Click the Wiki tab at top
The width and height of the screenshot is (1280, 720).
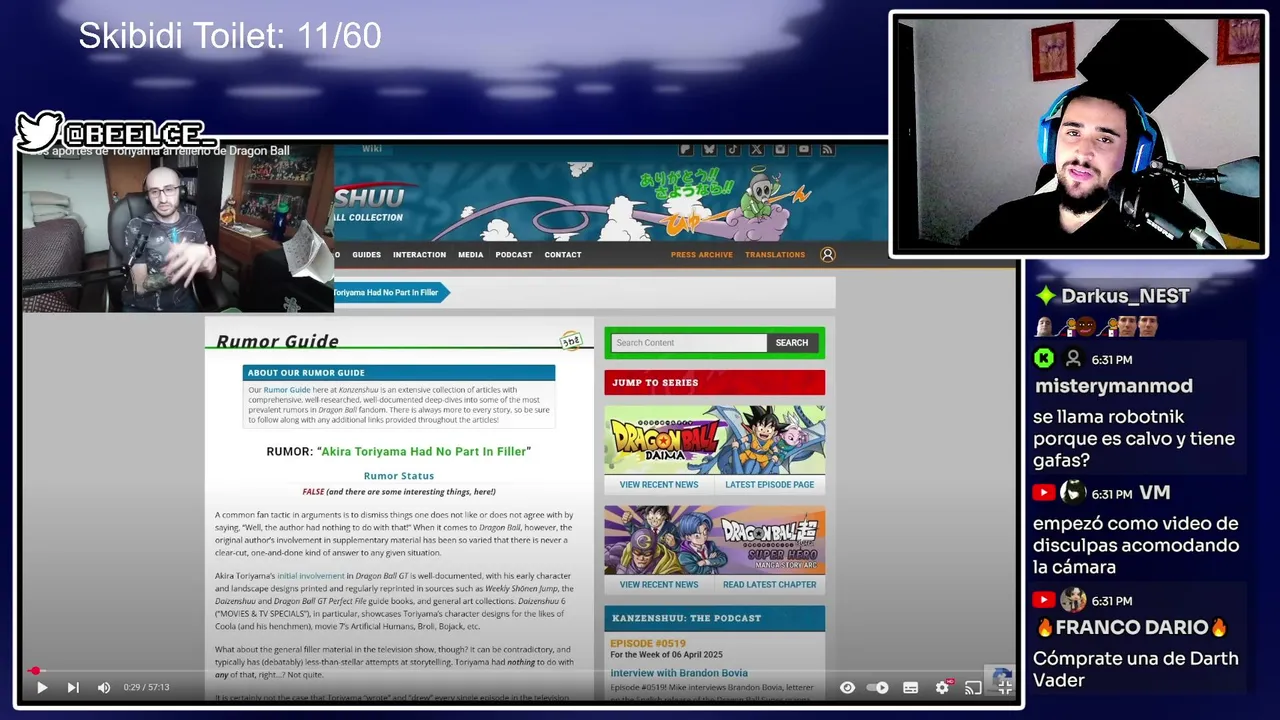(x=372, y=149)
